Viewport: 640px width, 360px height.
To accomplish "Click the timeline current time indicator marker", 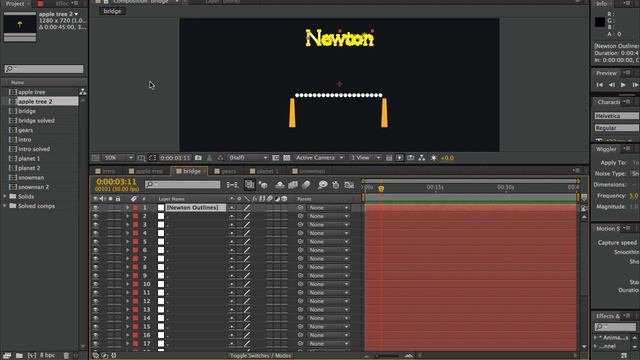I will tap(381, 189).
